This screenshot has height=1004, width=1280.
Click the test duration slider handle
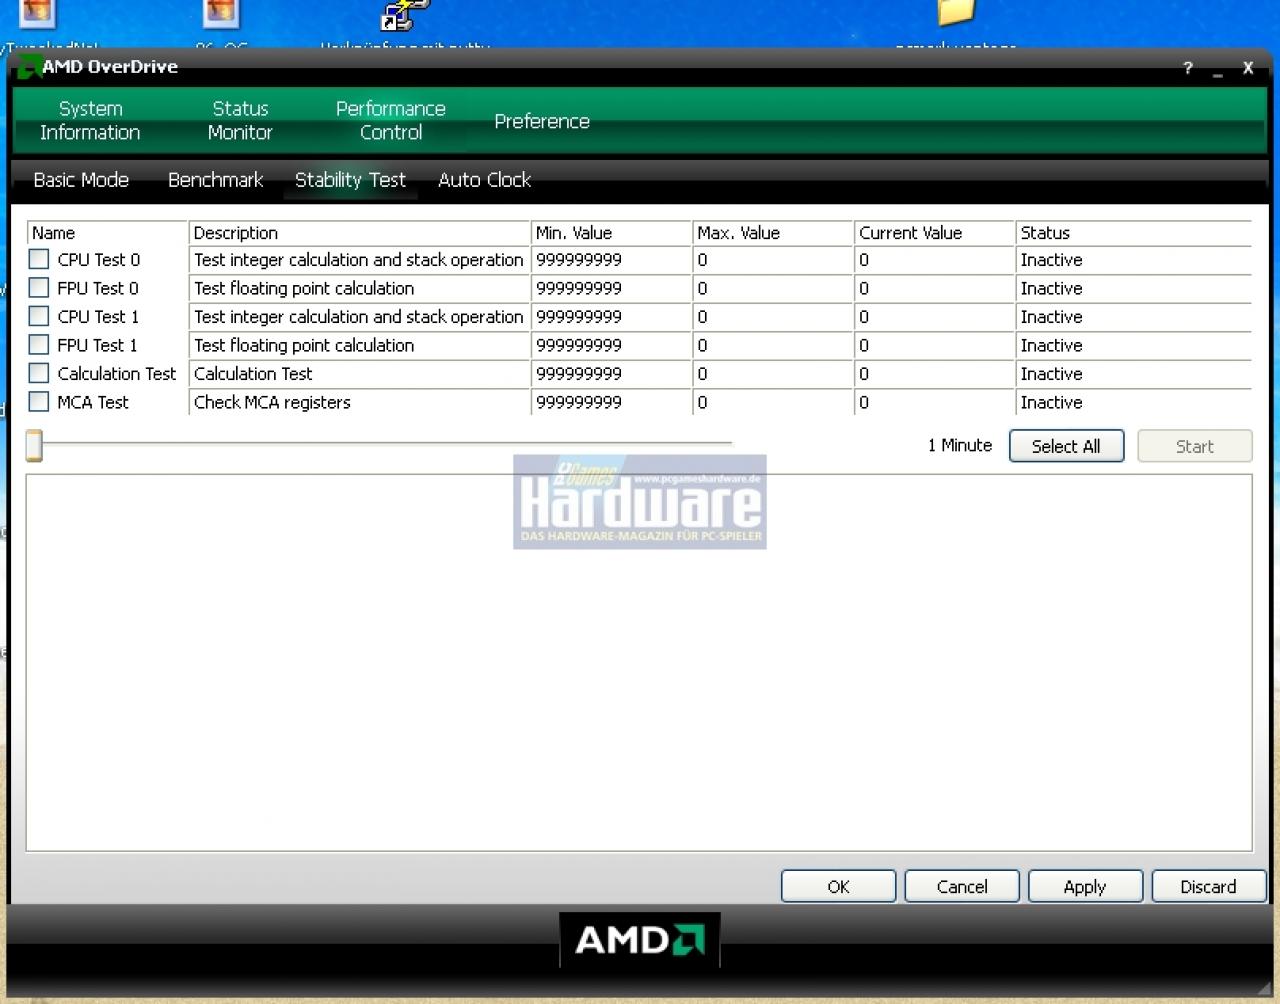pos(34,446)
